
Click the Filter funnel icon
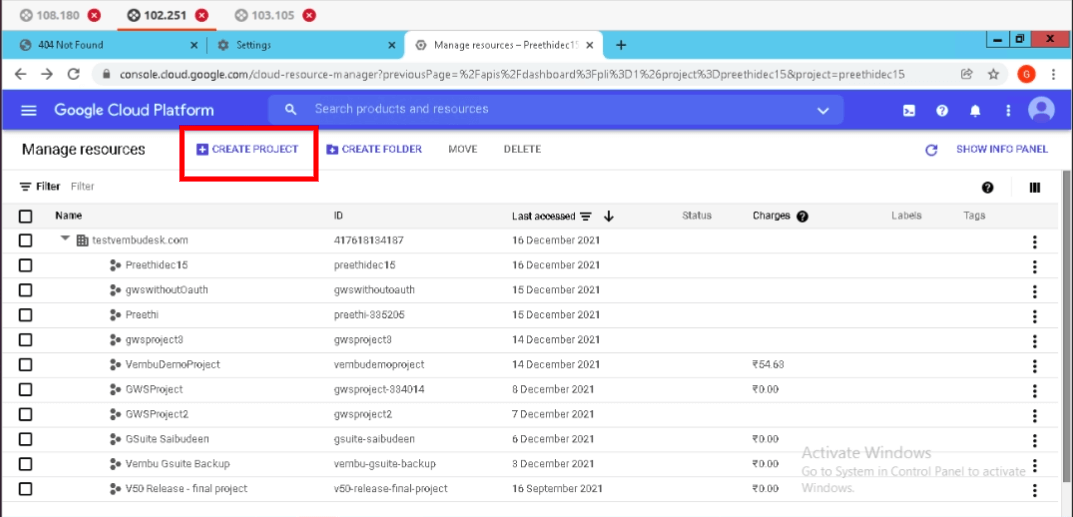pos(25,186)
